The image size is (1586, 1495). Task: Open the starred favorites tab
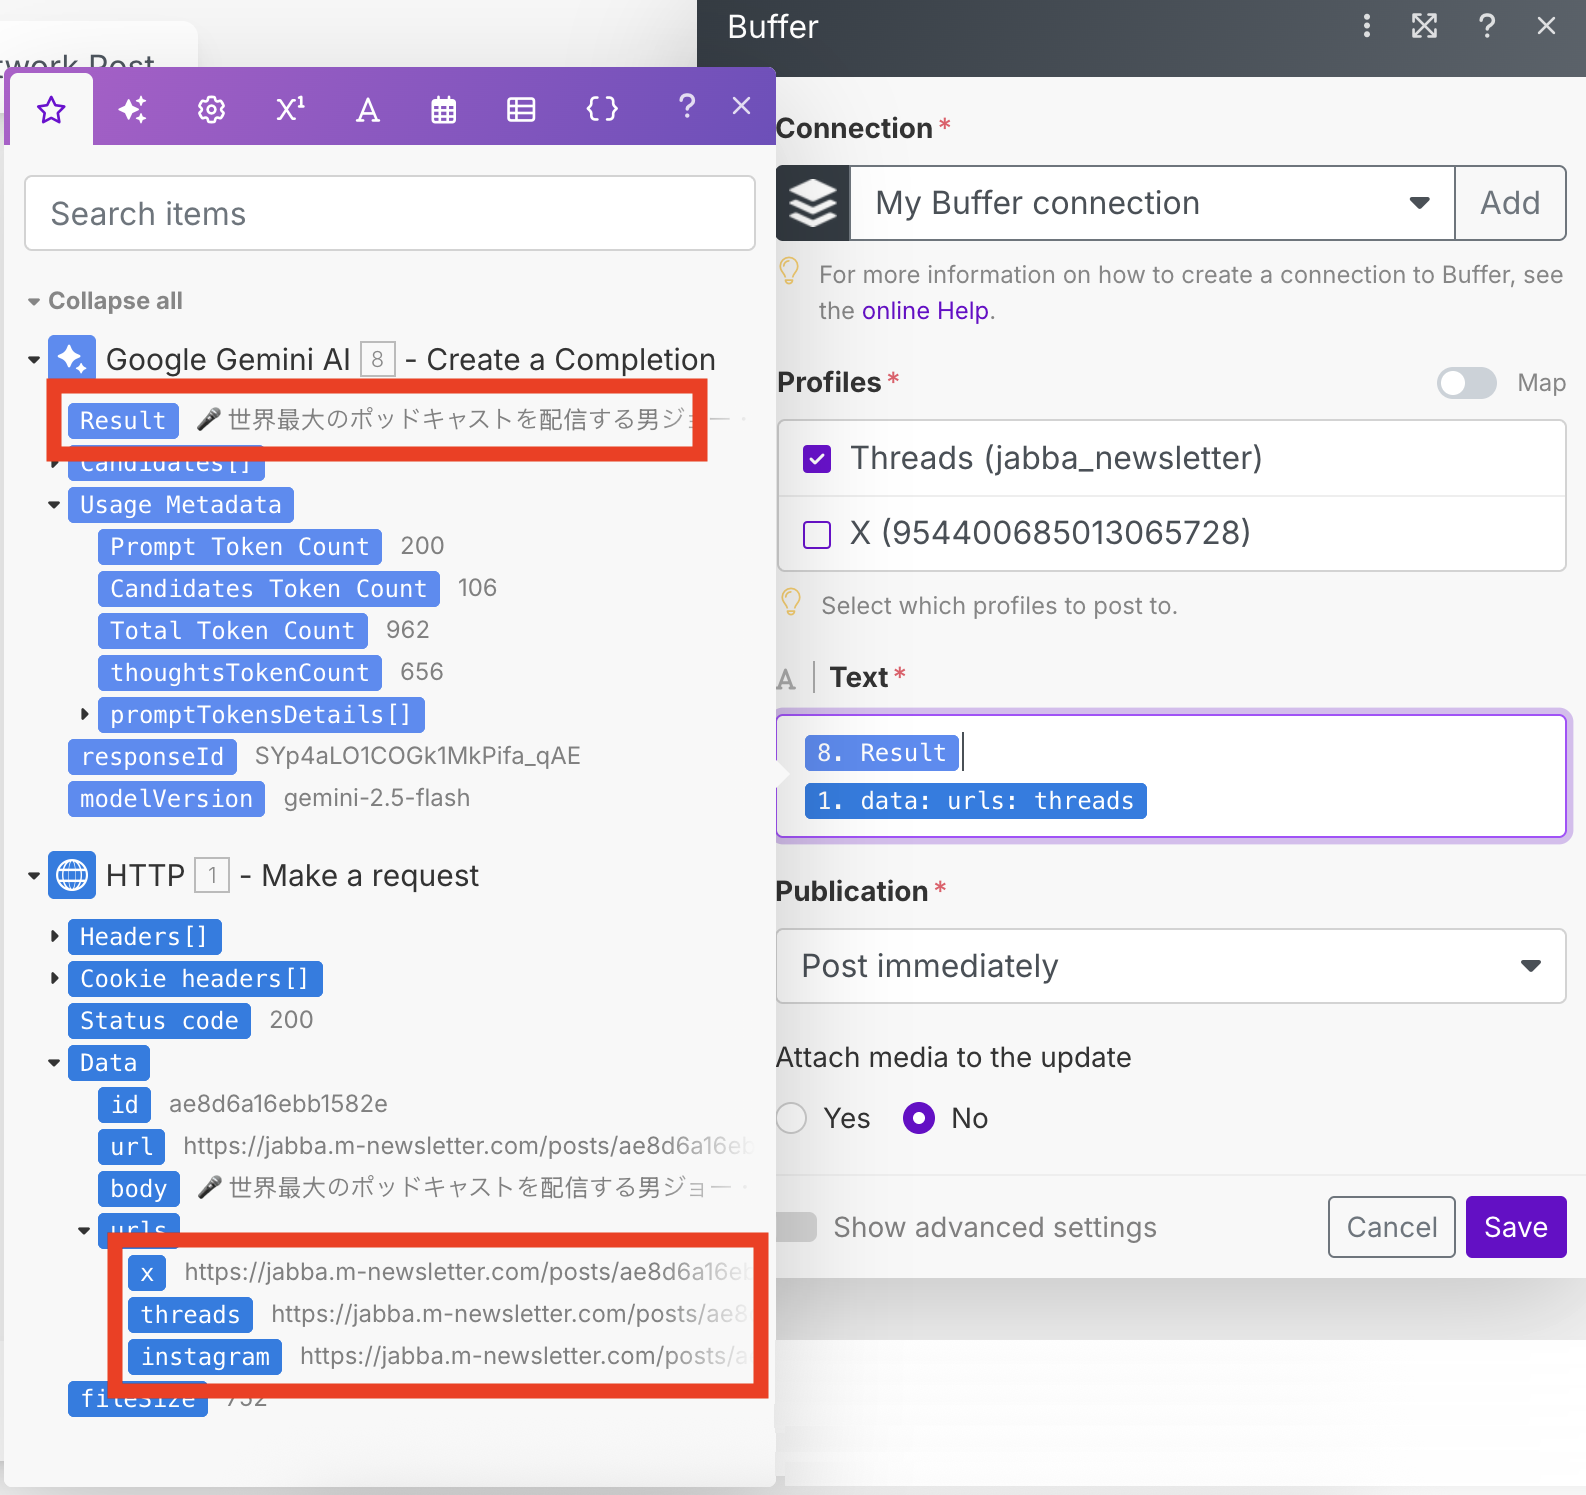point(51,109)
